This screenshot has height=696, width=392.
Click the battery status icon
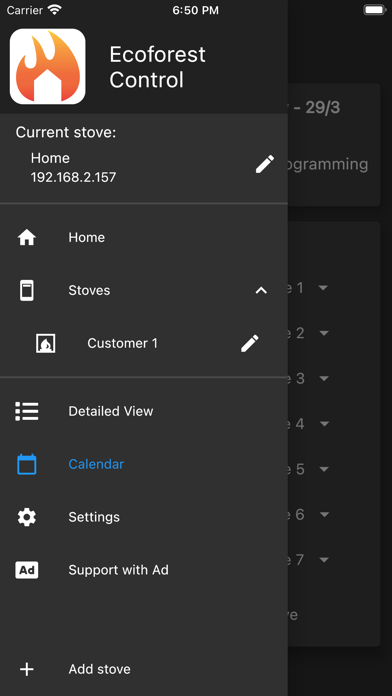pos(375,10)
